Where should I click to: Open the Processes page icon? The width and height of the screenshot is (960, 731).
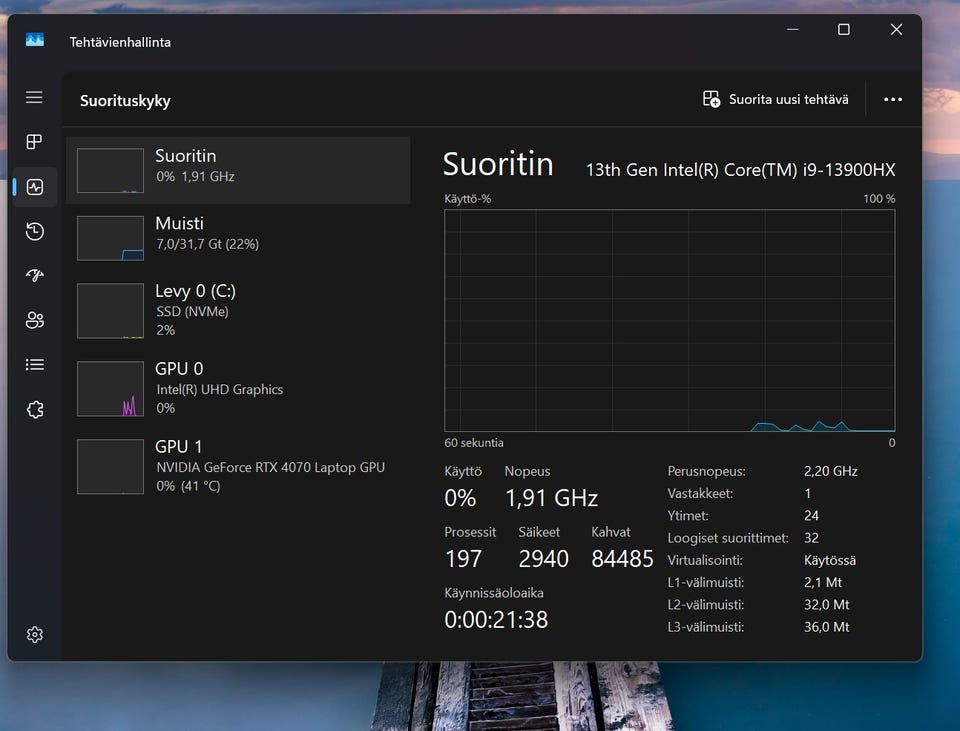pyautogui.click(x=35, y=142)
